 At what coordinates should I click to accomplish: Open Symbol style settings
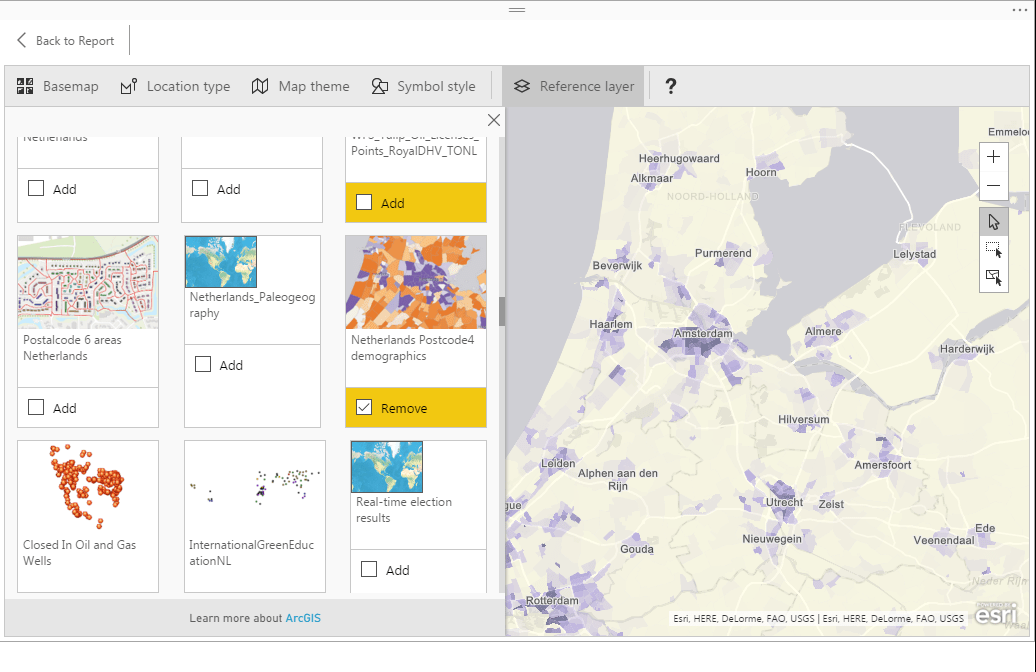[x=424, y=86]
